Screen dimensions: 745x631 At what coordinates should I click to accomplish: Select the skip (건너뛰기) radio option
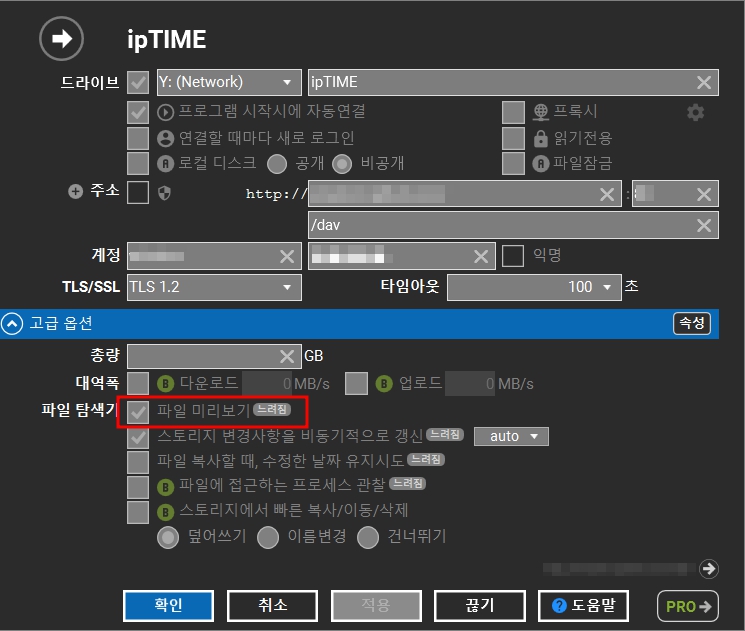point(368,538)
